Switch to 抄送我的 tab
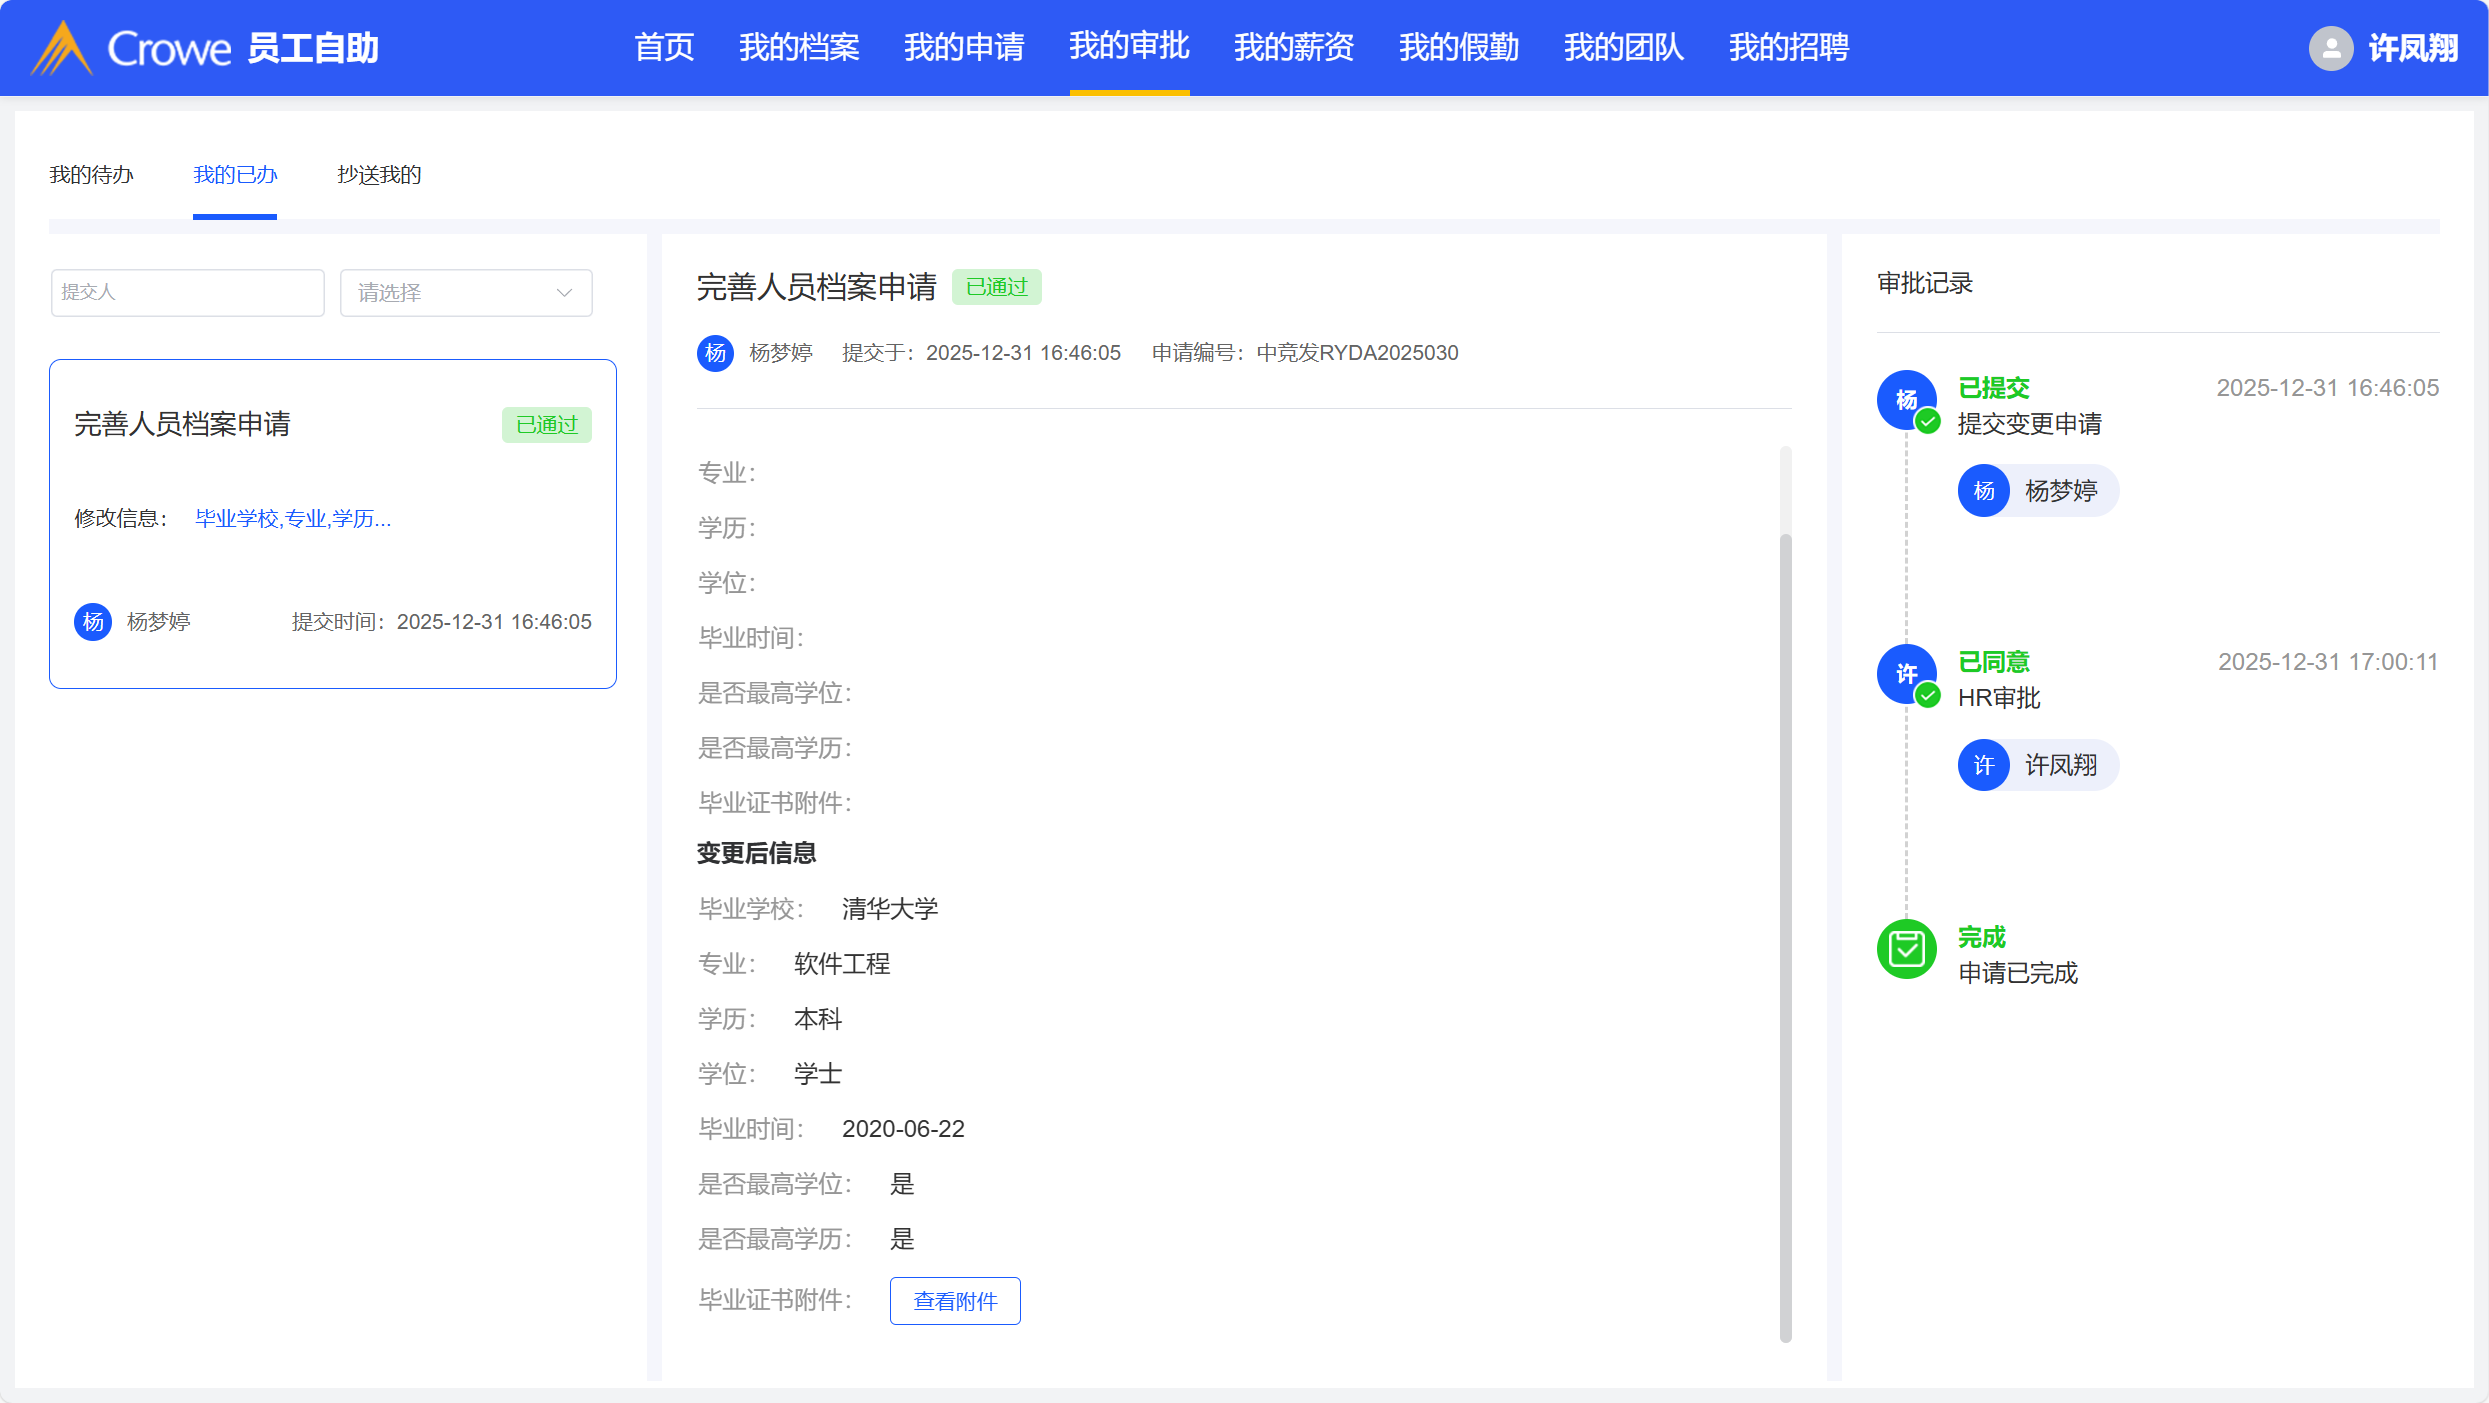The image size is (2489, 1403). [x=379, y=175]
